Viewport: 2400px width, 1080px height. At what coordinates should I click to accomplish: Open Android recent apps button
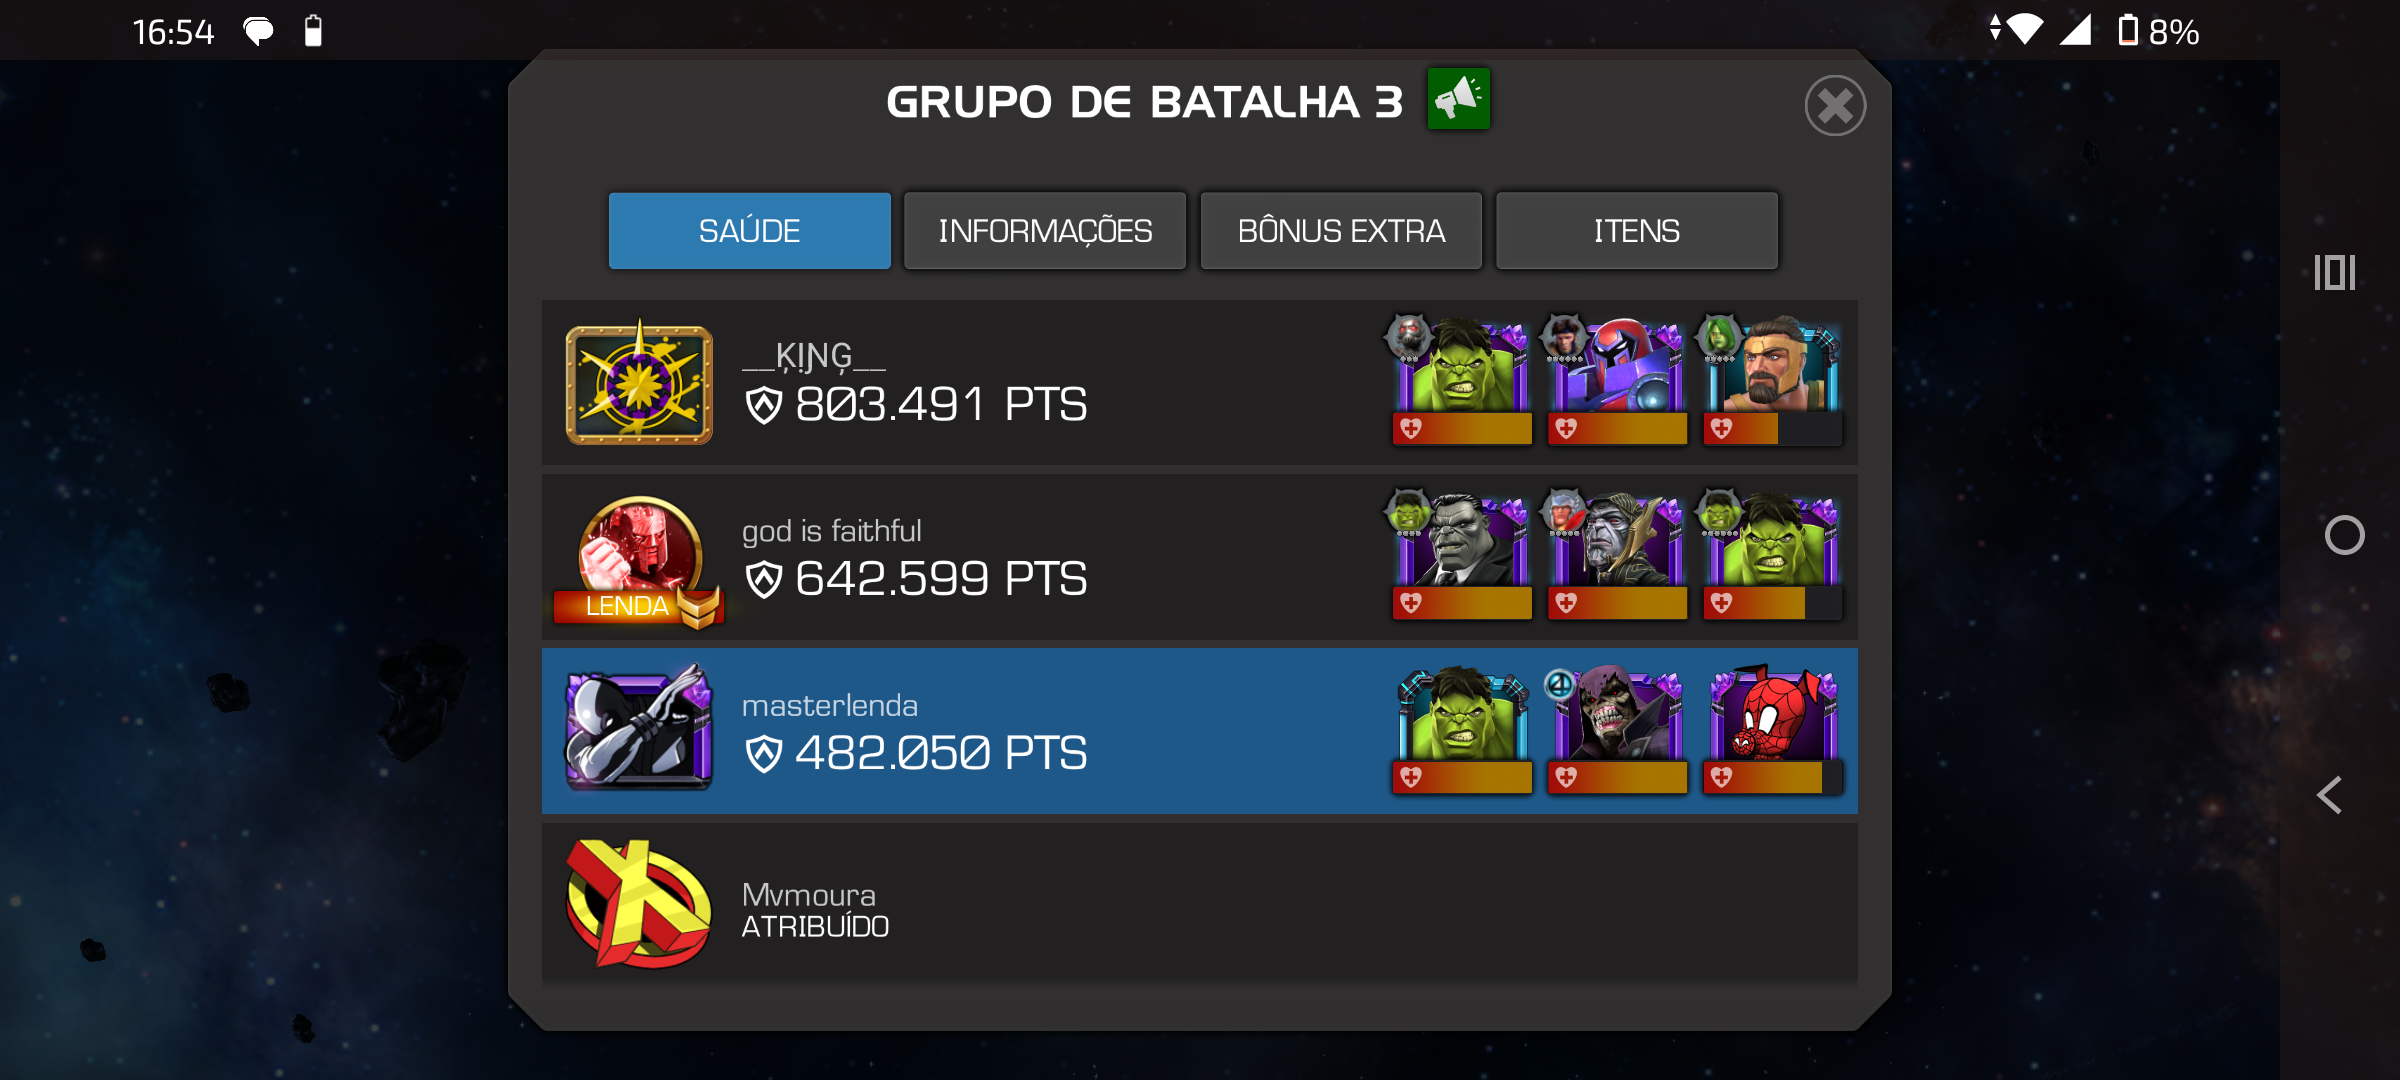2335,272
